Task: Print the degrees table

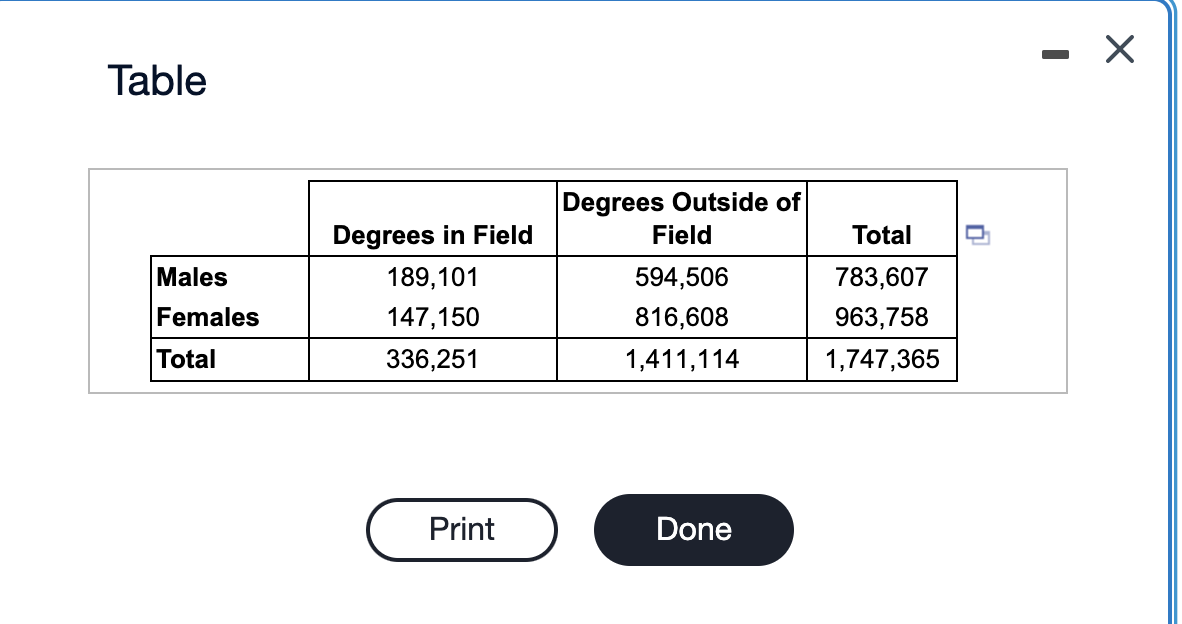Action: click(461, 529)
